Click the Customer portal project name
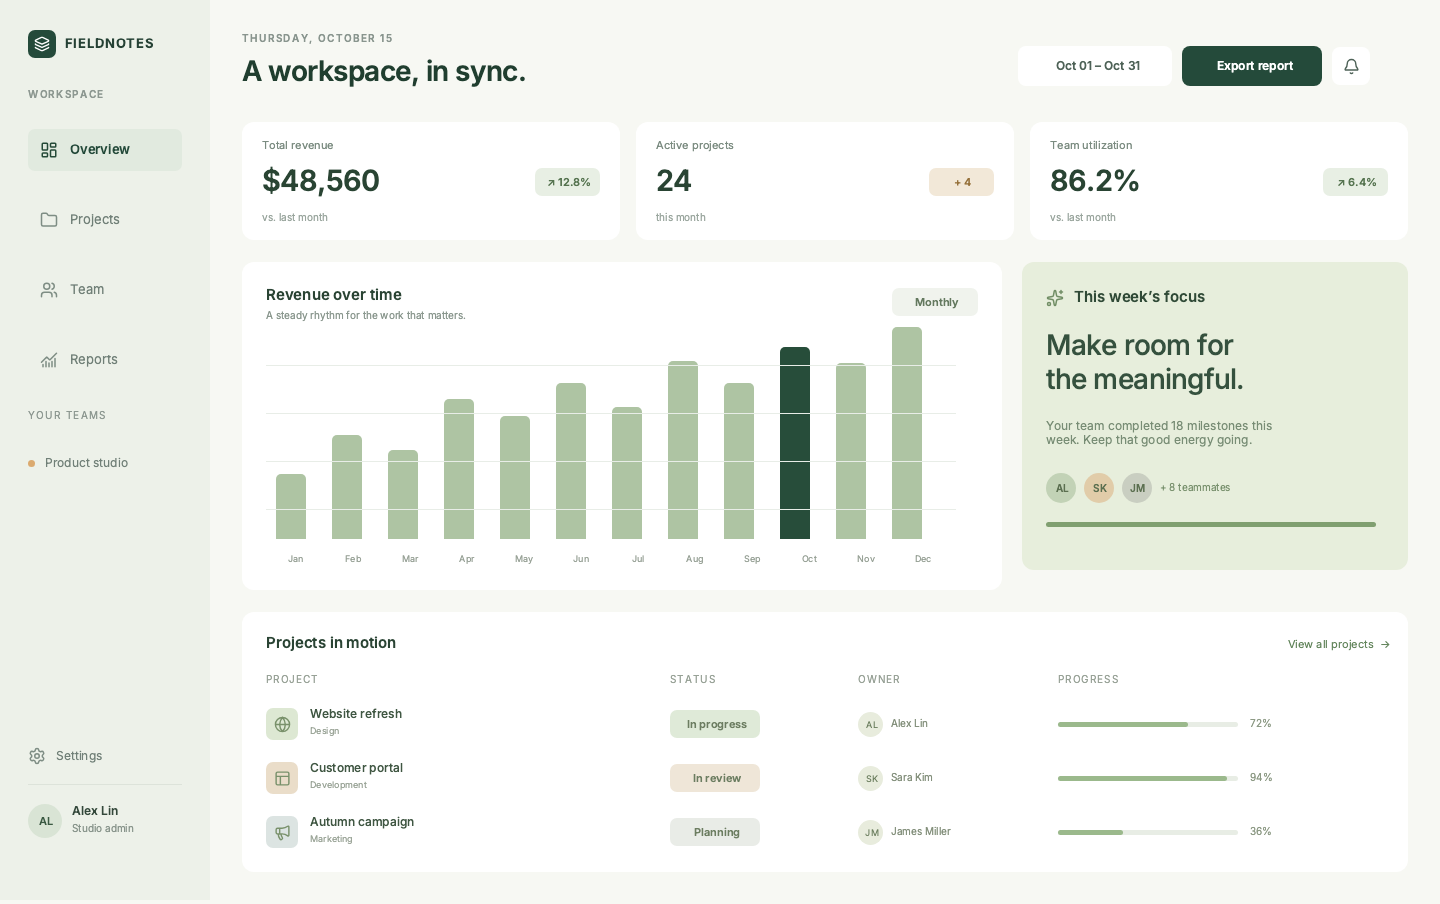 click(356, 768)
